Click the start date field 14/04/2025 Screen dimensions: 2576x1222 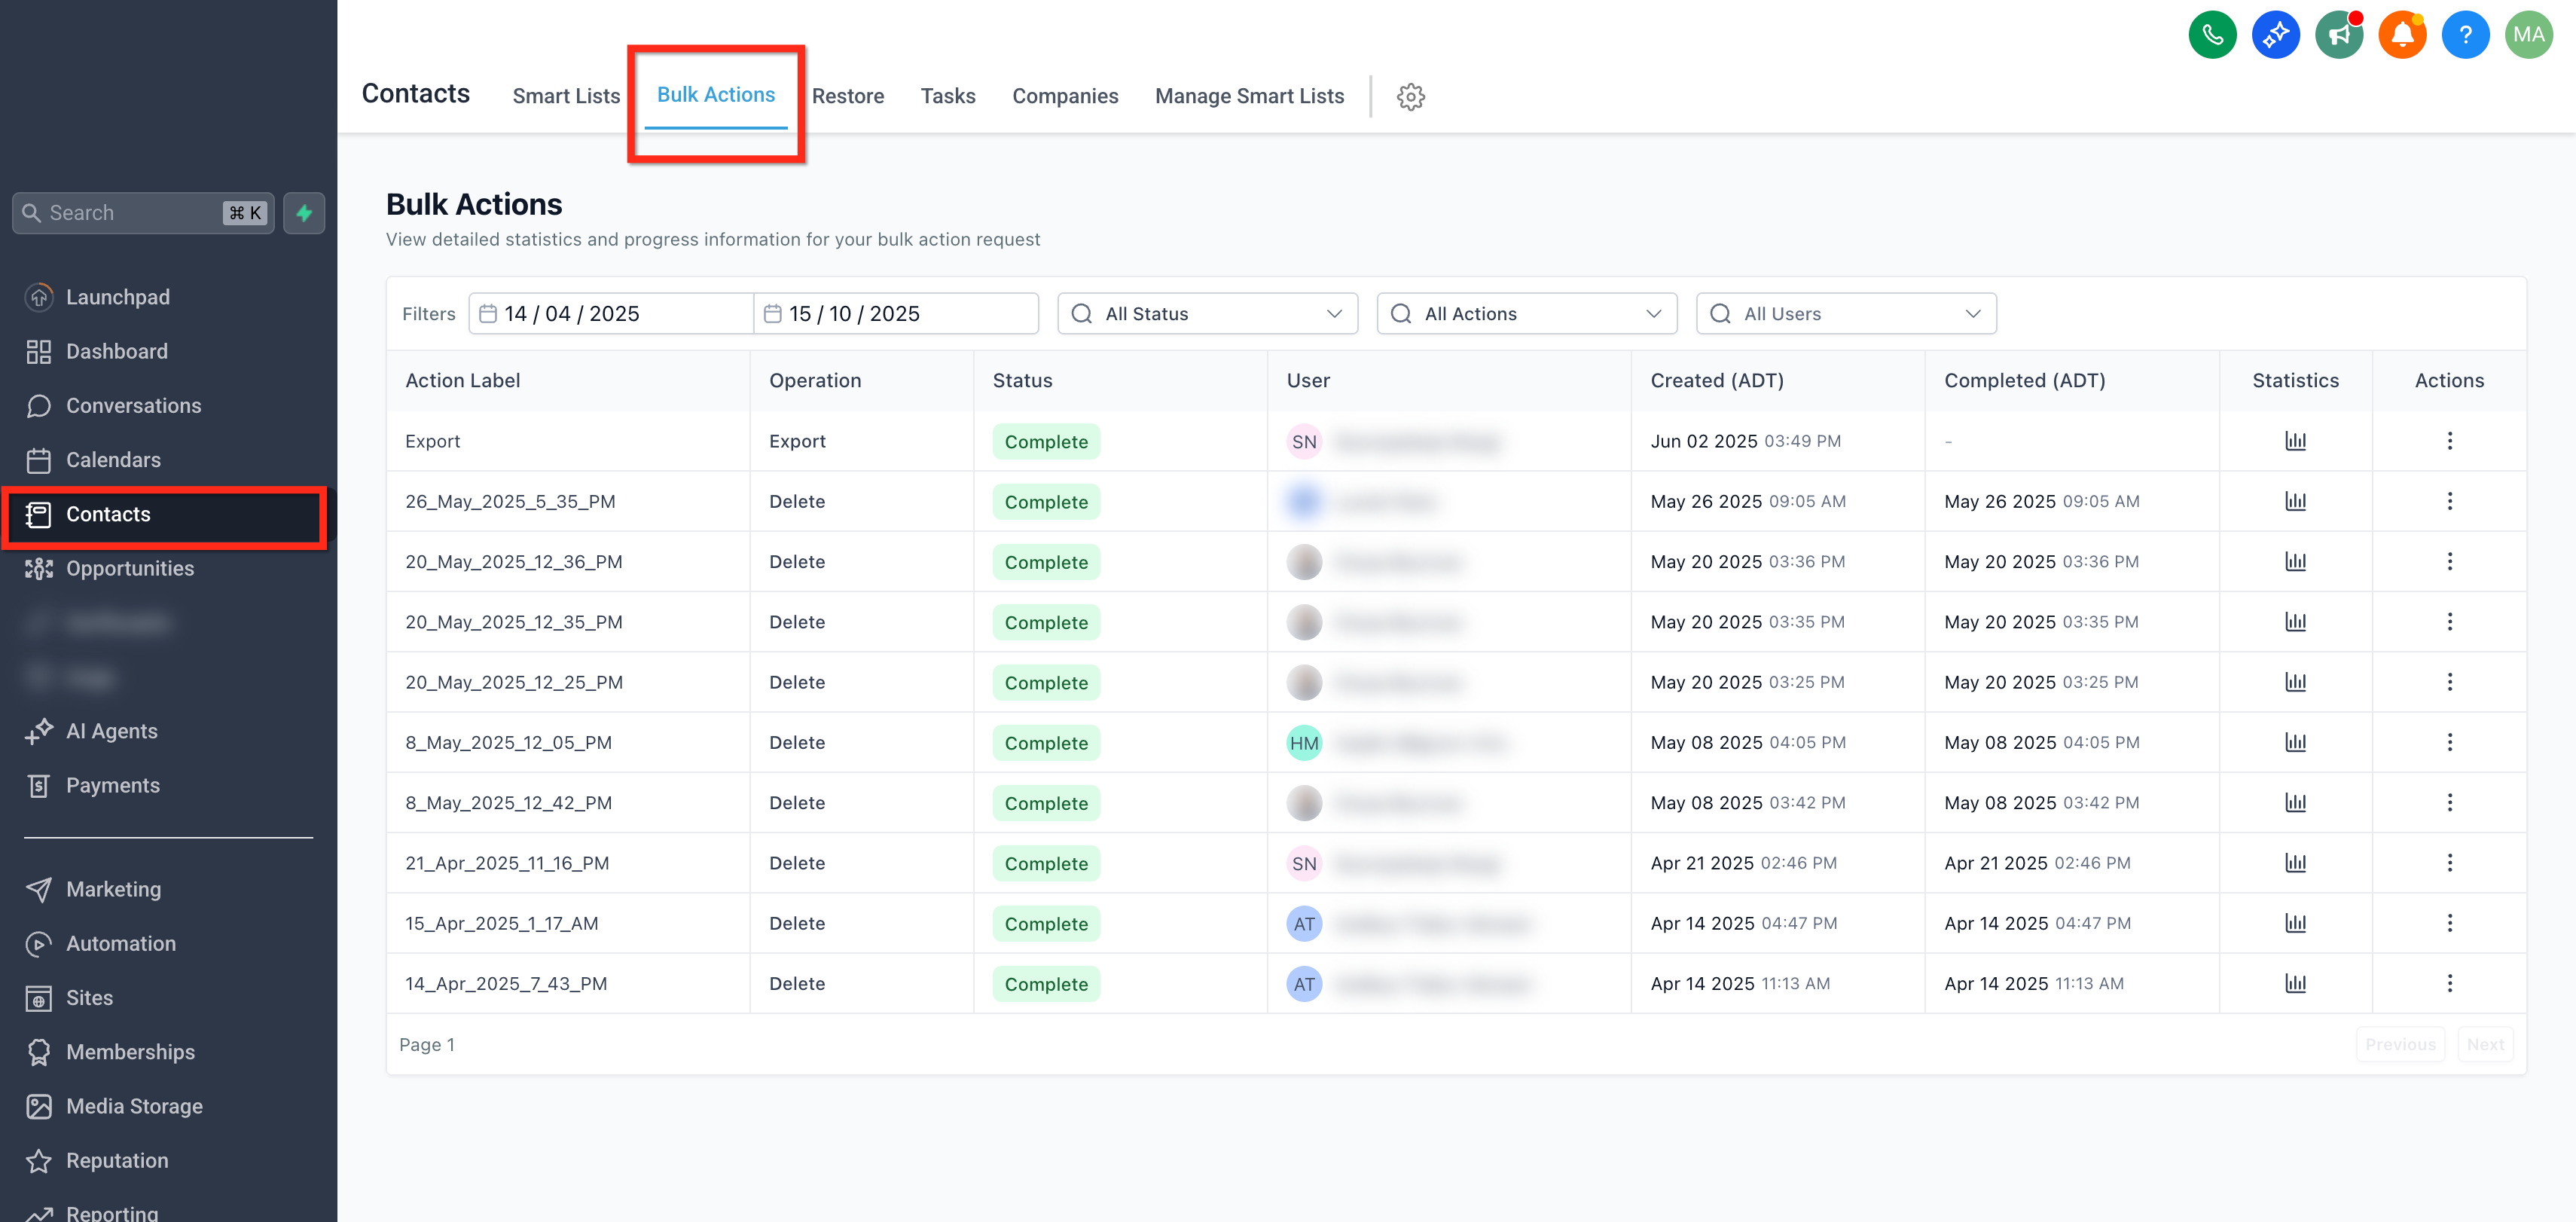point(611,314)
